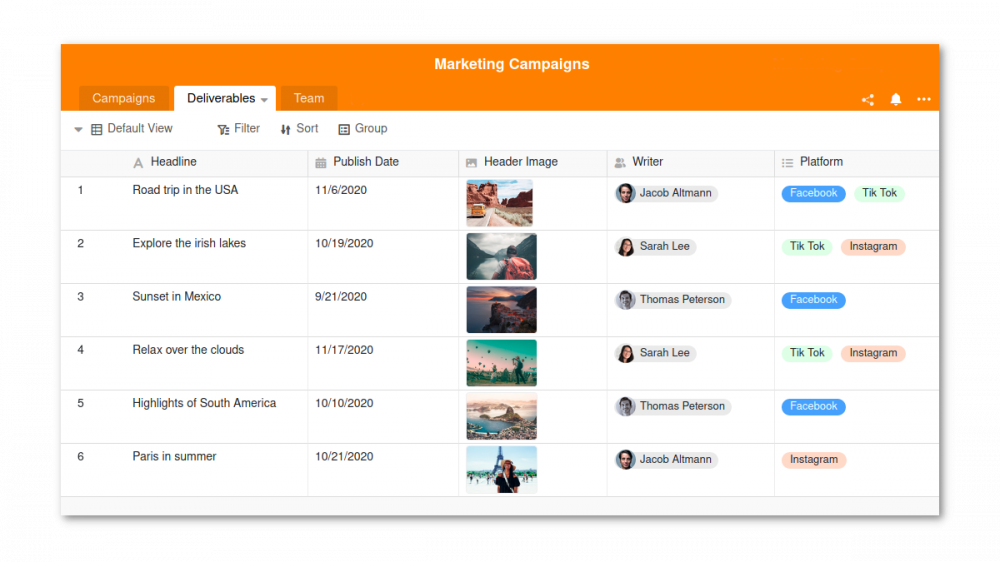Click the Platform list icon in column header
1000x562 pixels.
[788, 163]
